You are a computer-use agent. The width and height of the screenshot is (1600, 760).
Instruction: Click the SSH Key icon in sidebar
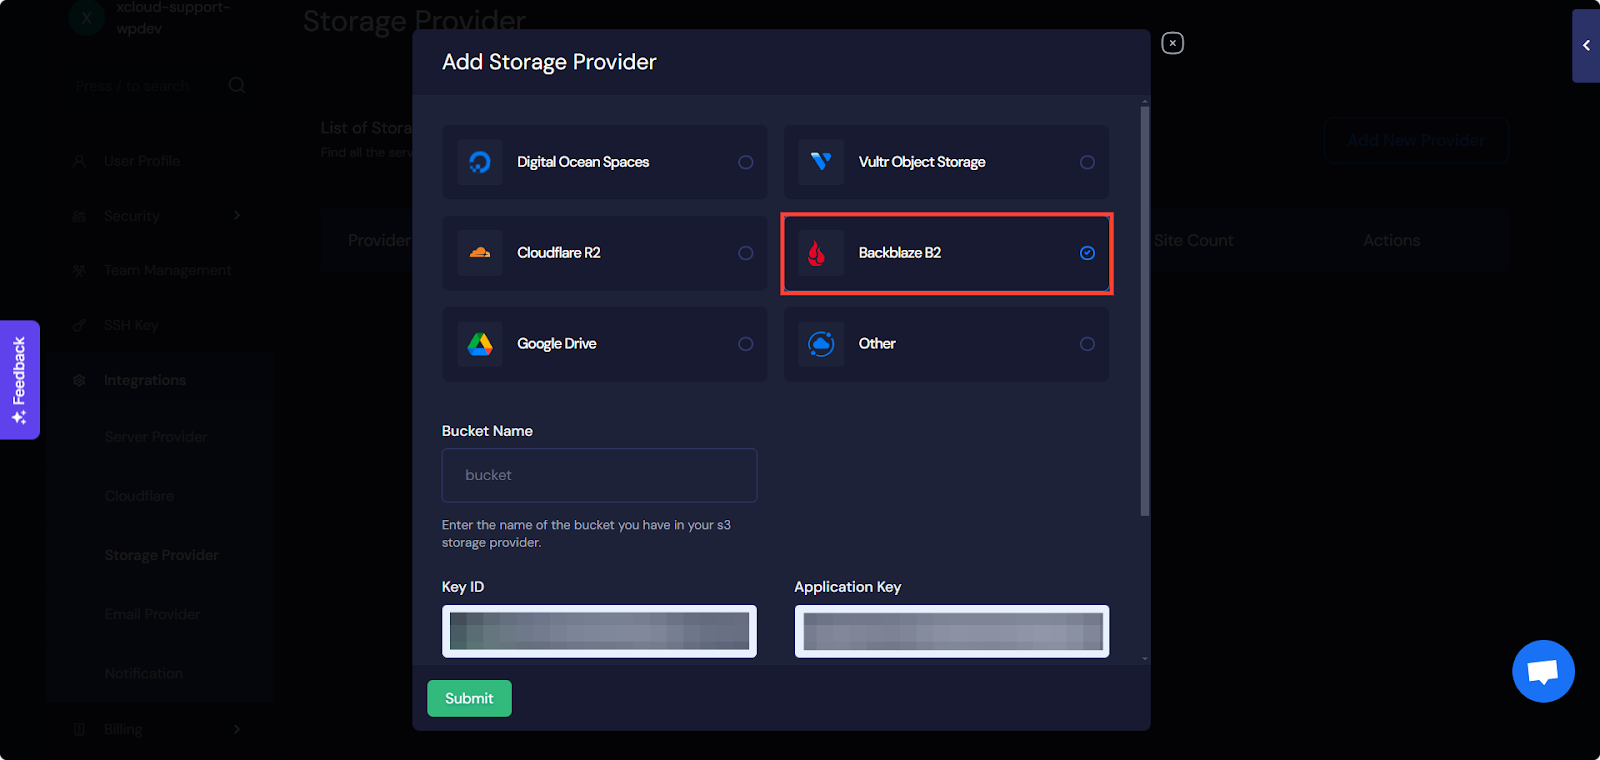click(x=79, y=325)
